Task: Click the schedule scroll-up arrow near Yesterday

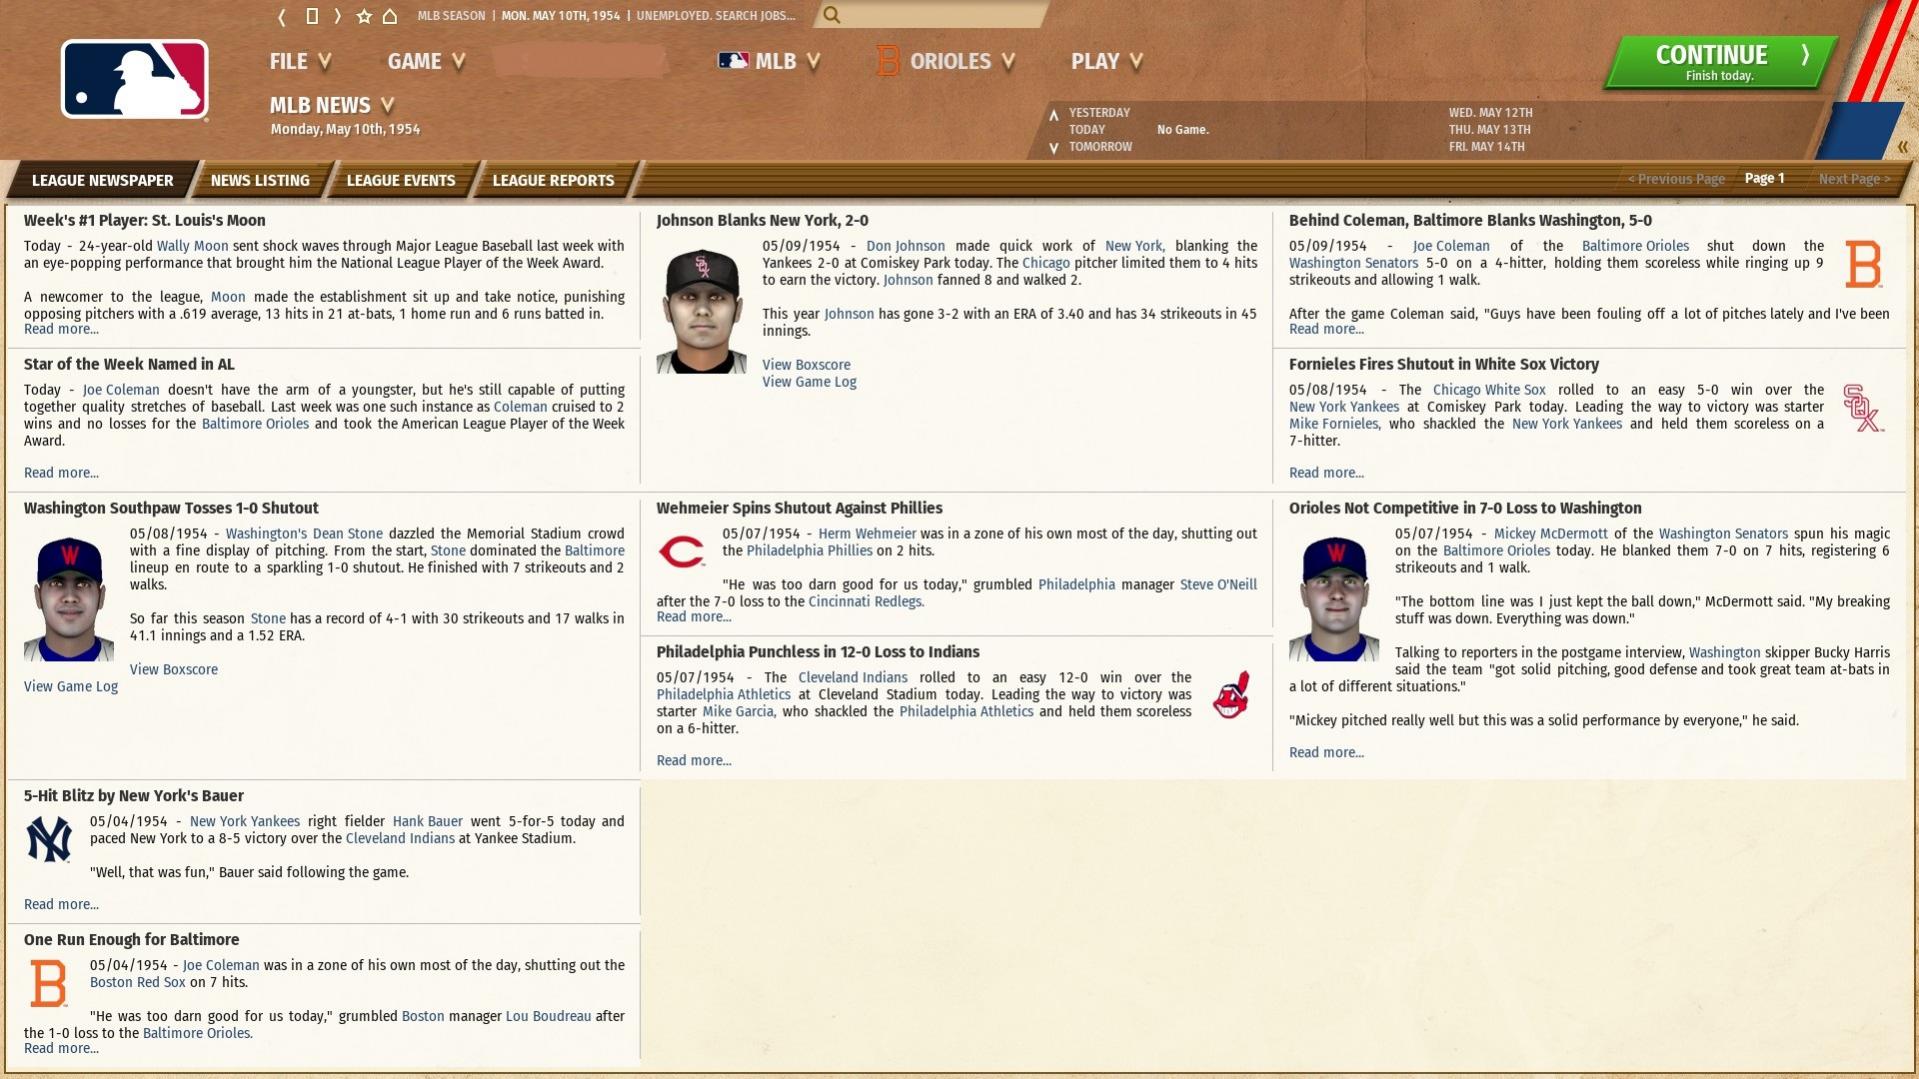Action: (1053, 114)
